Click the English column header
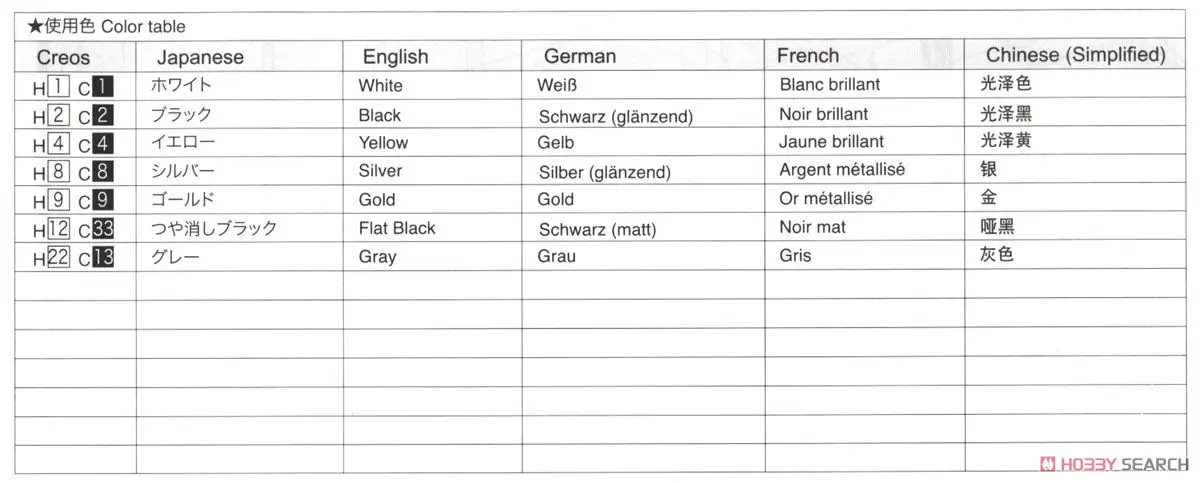 [x=395, y=57]
